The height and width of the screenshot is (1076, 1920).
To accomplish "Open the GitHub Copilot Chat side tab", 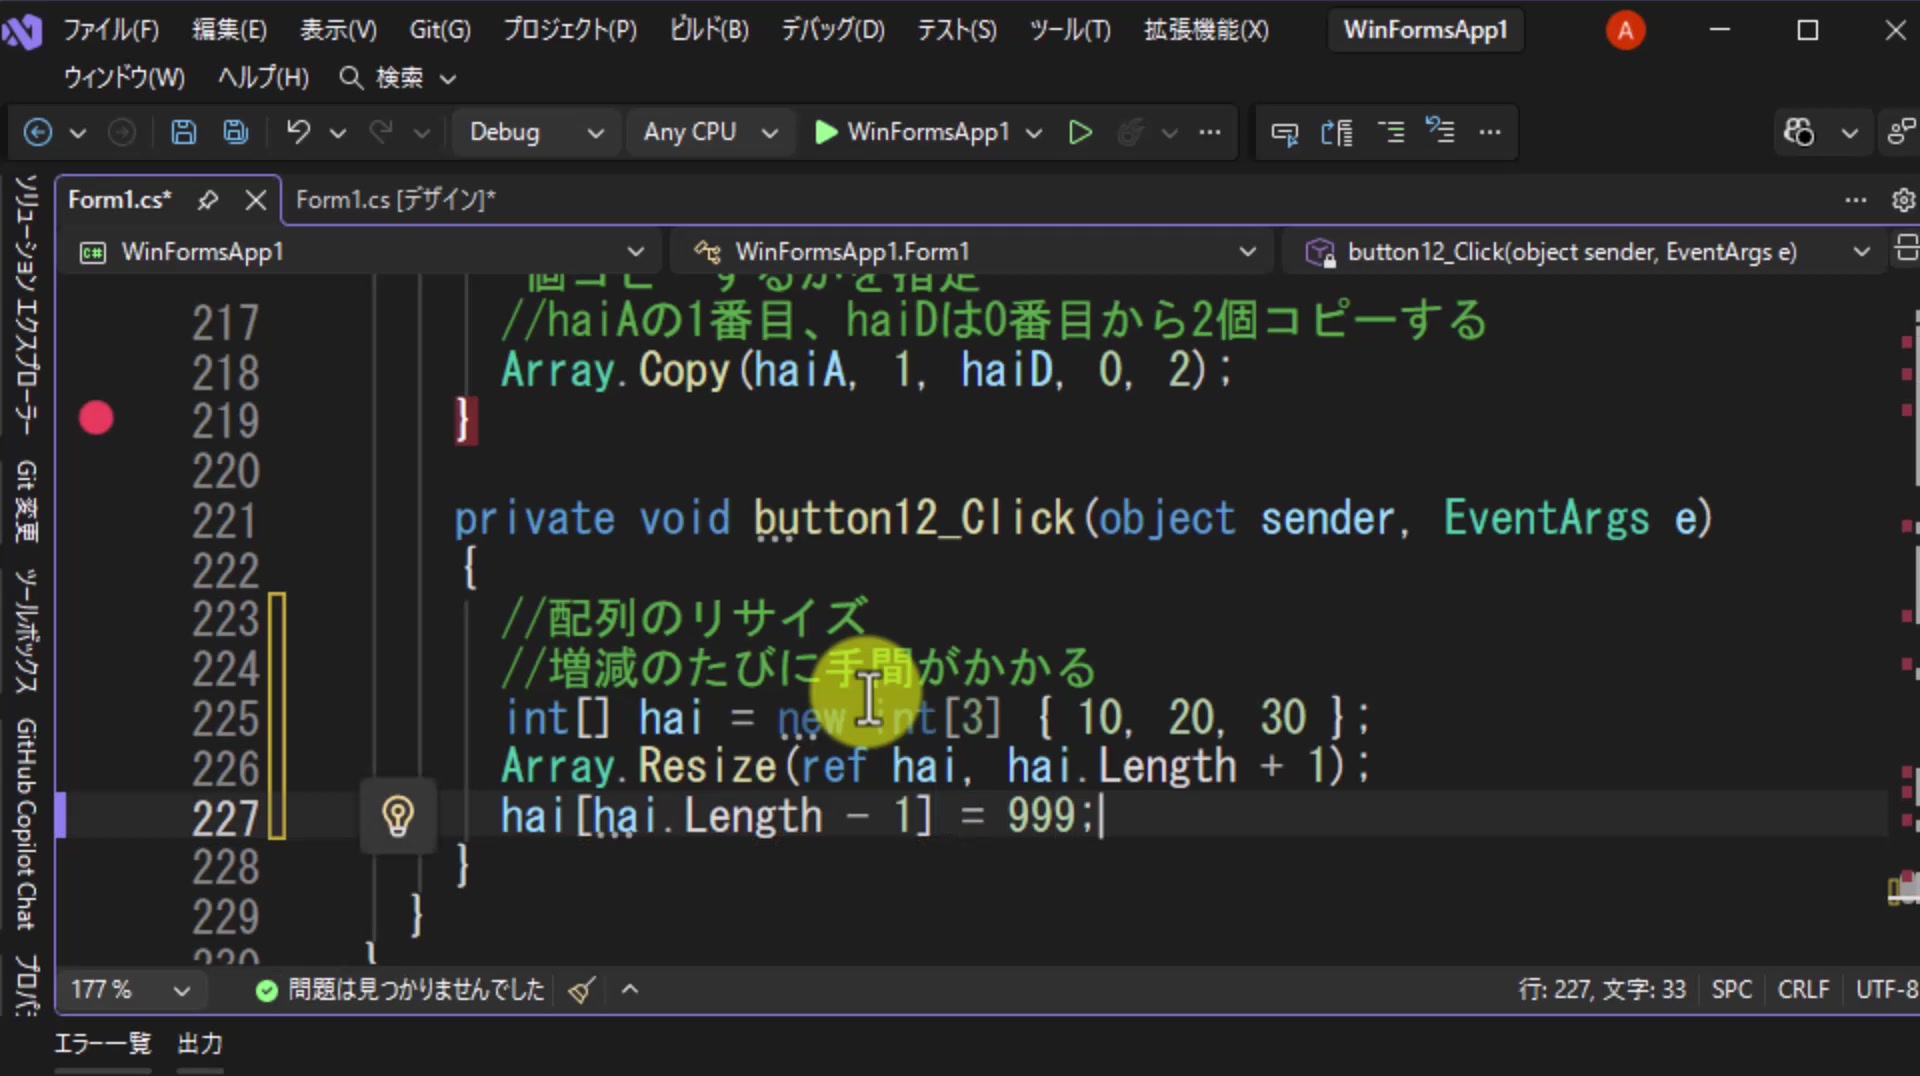I will pos(26,823).
